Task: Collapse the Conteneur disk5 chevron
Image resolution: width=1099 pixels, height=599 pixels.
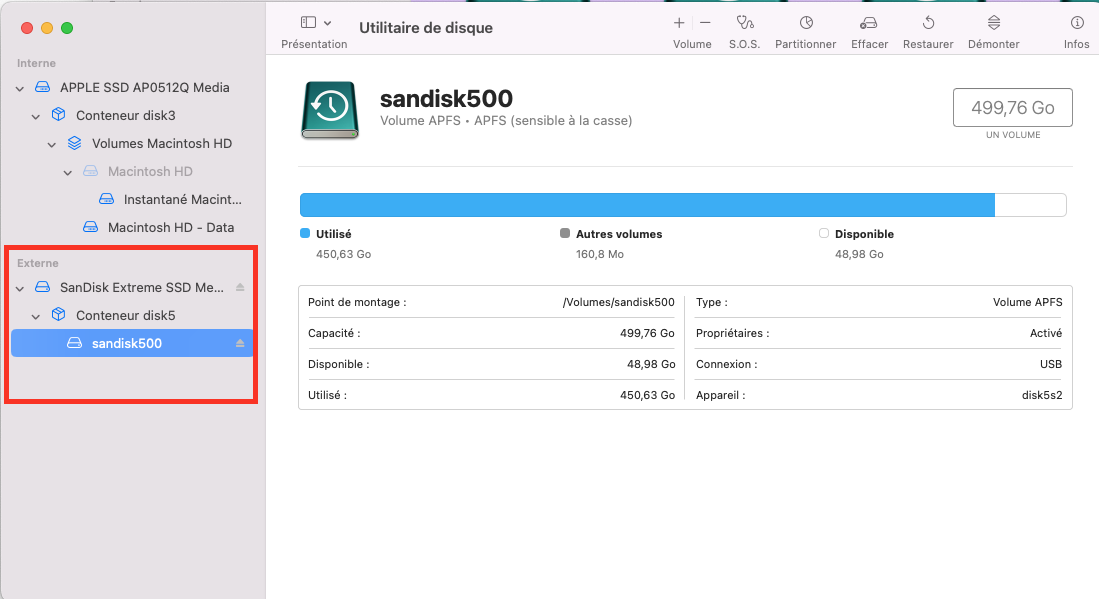Action: [36, 316]
